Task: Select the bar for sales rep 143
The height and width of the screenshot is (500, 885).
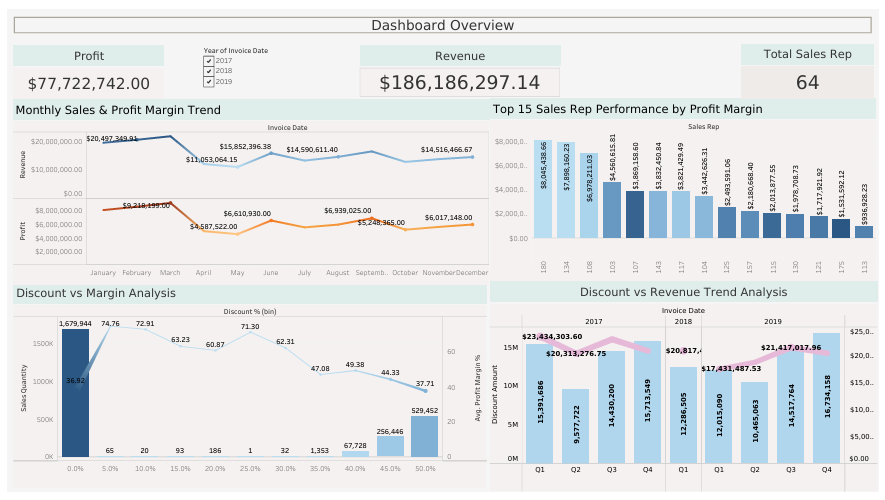Action: point(658,214)
